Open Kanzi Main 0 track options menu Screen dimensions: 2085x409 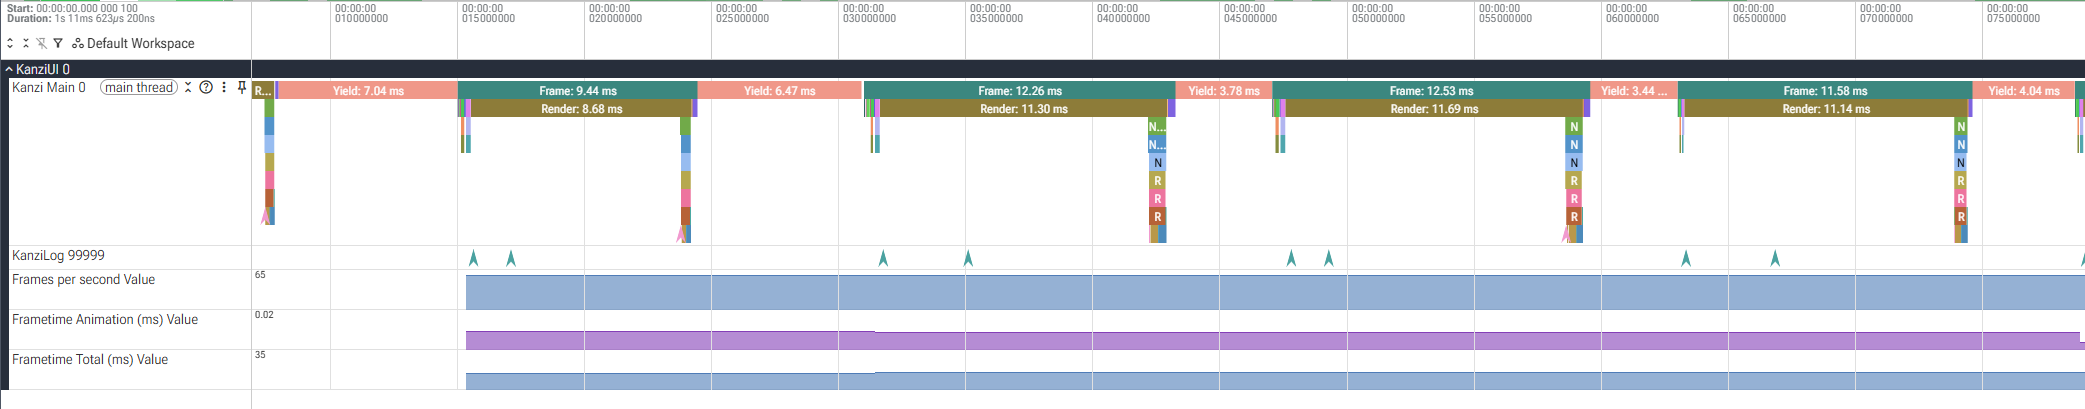224,88
